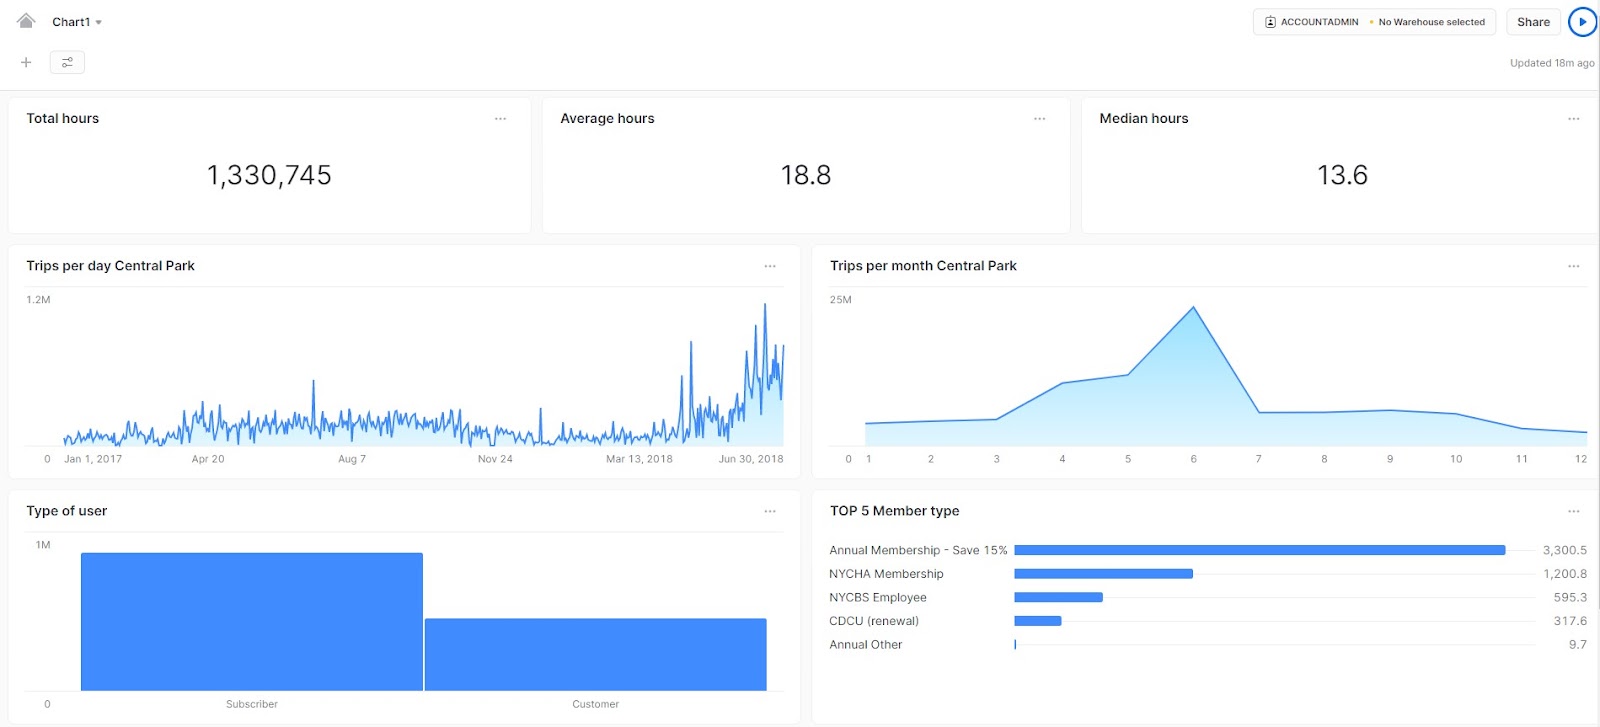Click the Subscriber axis label

click(x=252, y=704)
